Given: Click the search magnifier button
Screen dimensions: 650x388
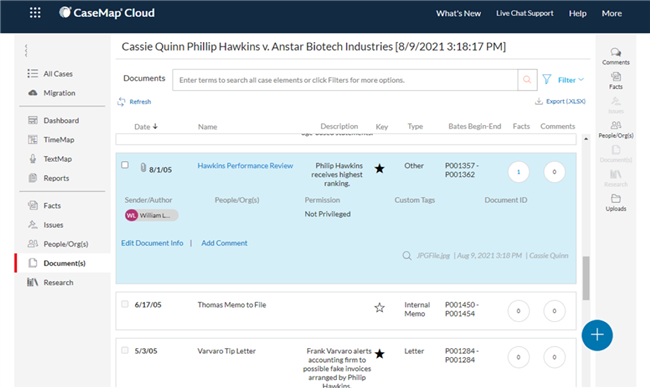Looking at the screenshot, I should click(527, 80).
